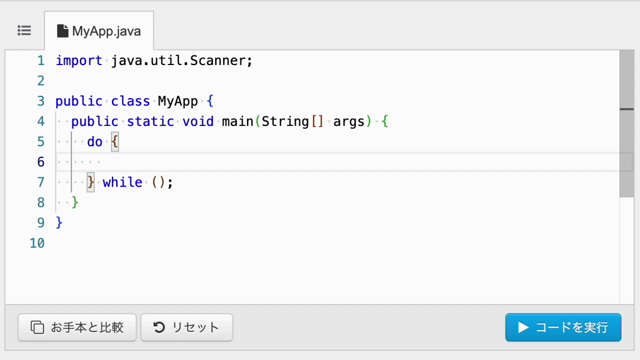Click the main method name on line 4
The width and height of the screenshot is (640, 360).
point(238,121)
